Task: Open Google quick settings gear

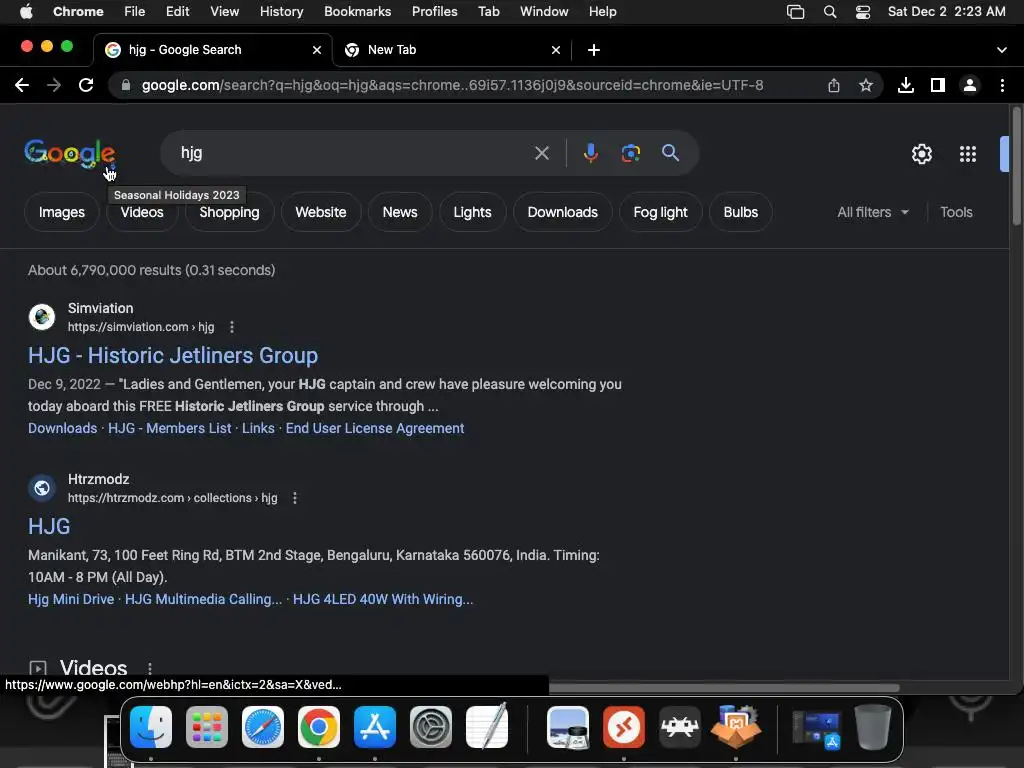Action: (921, 154)
